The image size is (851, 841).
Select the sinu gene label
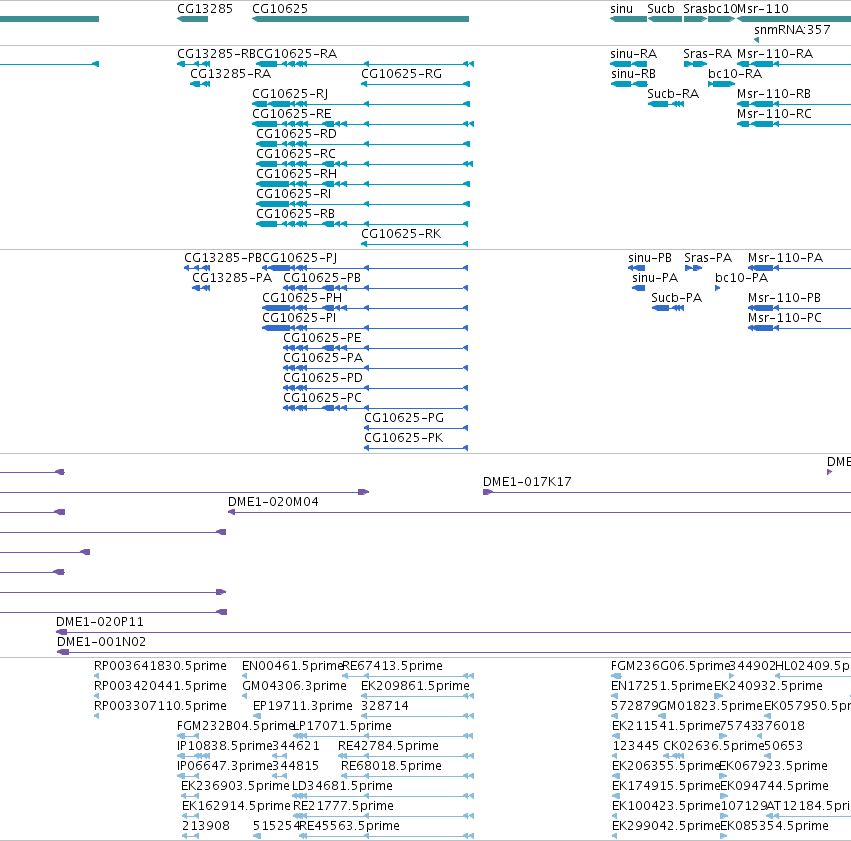(621, 9)
